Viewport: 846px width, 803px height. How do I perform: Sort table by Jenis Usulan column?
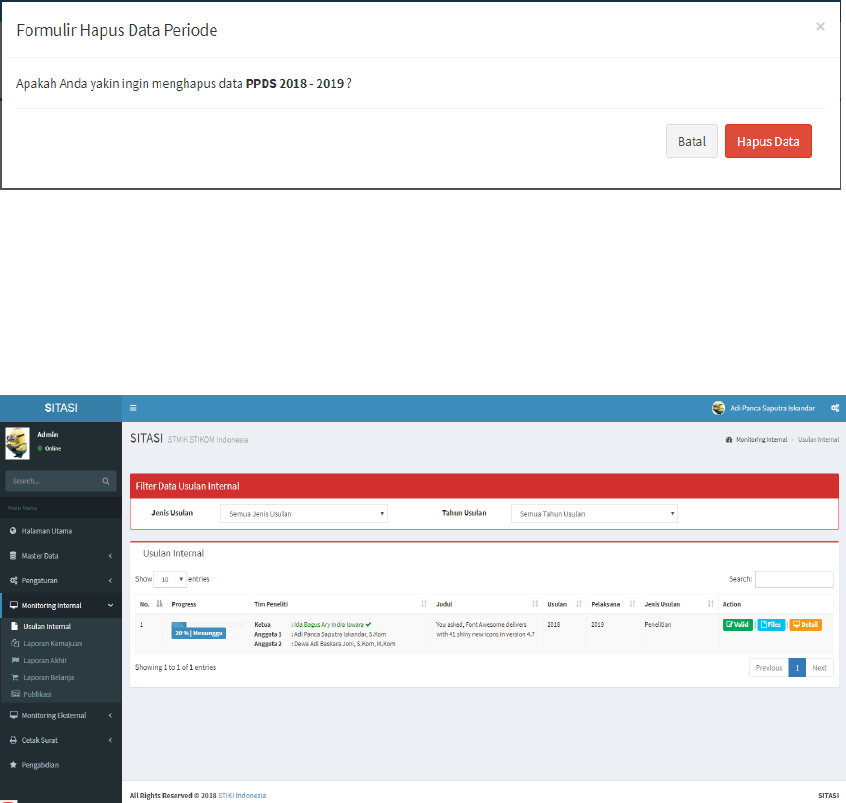tap(679, 604)
